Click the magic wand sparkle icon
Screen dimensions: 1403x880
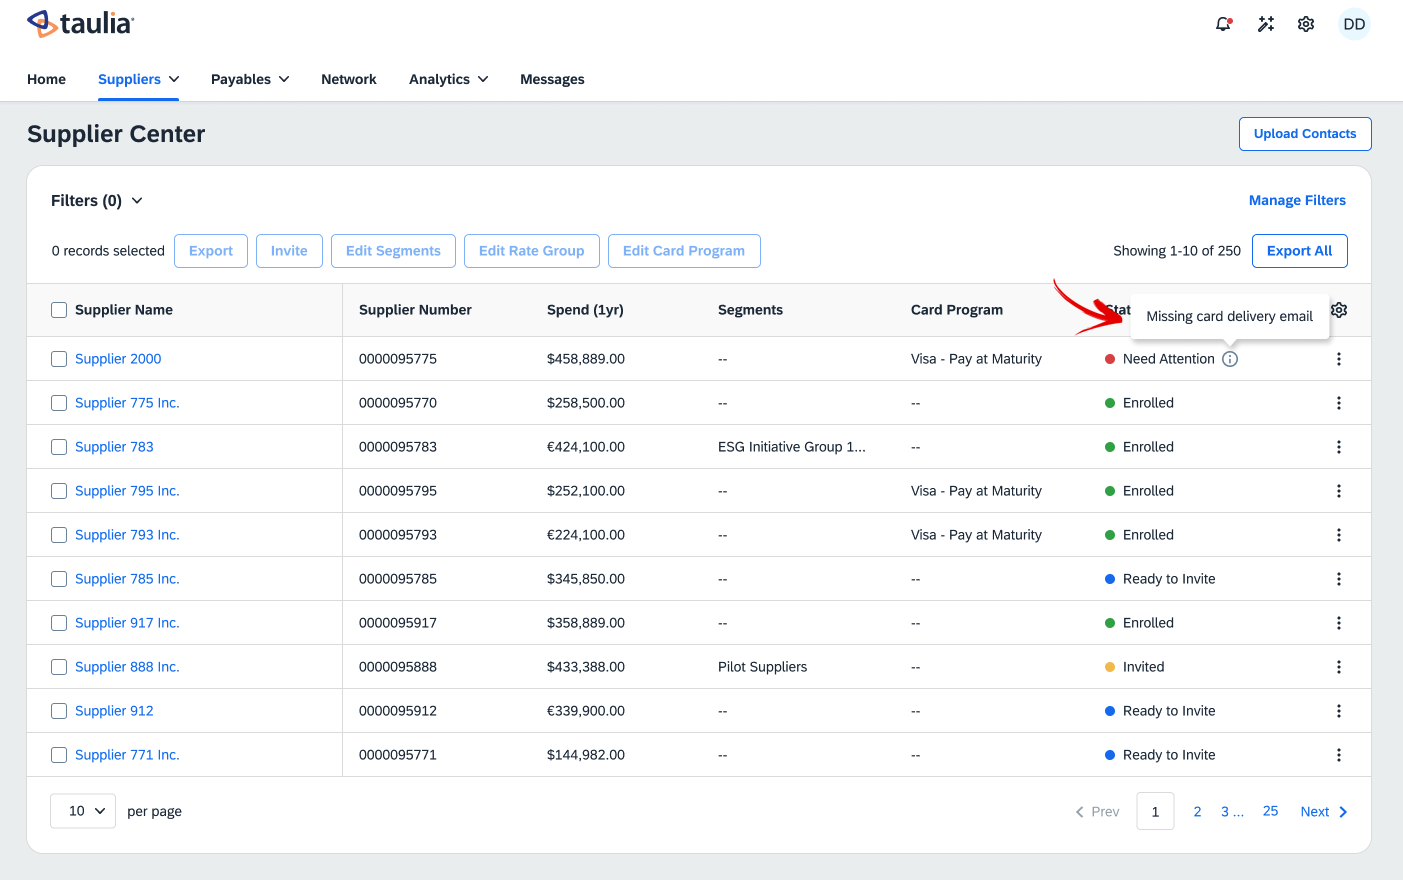(1266, 24)
